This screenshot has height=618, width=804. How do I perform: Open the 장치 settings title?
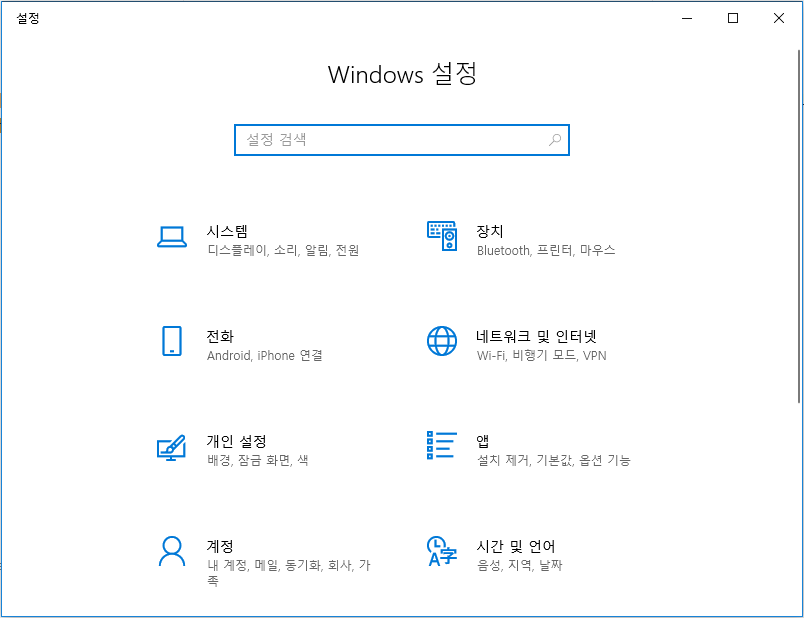[x=490, y=231]
